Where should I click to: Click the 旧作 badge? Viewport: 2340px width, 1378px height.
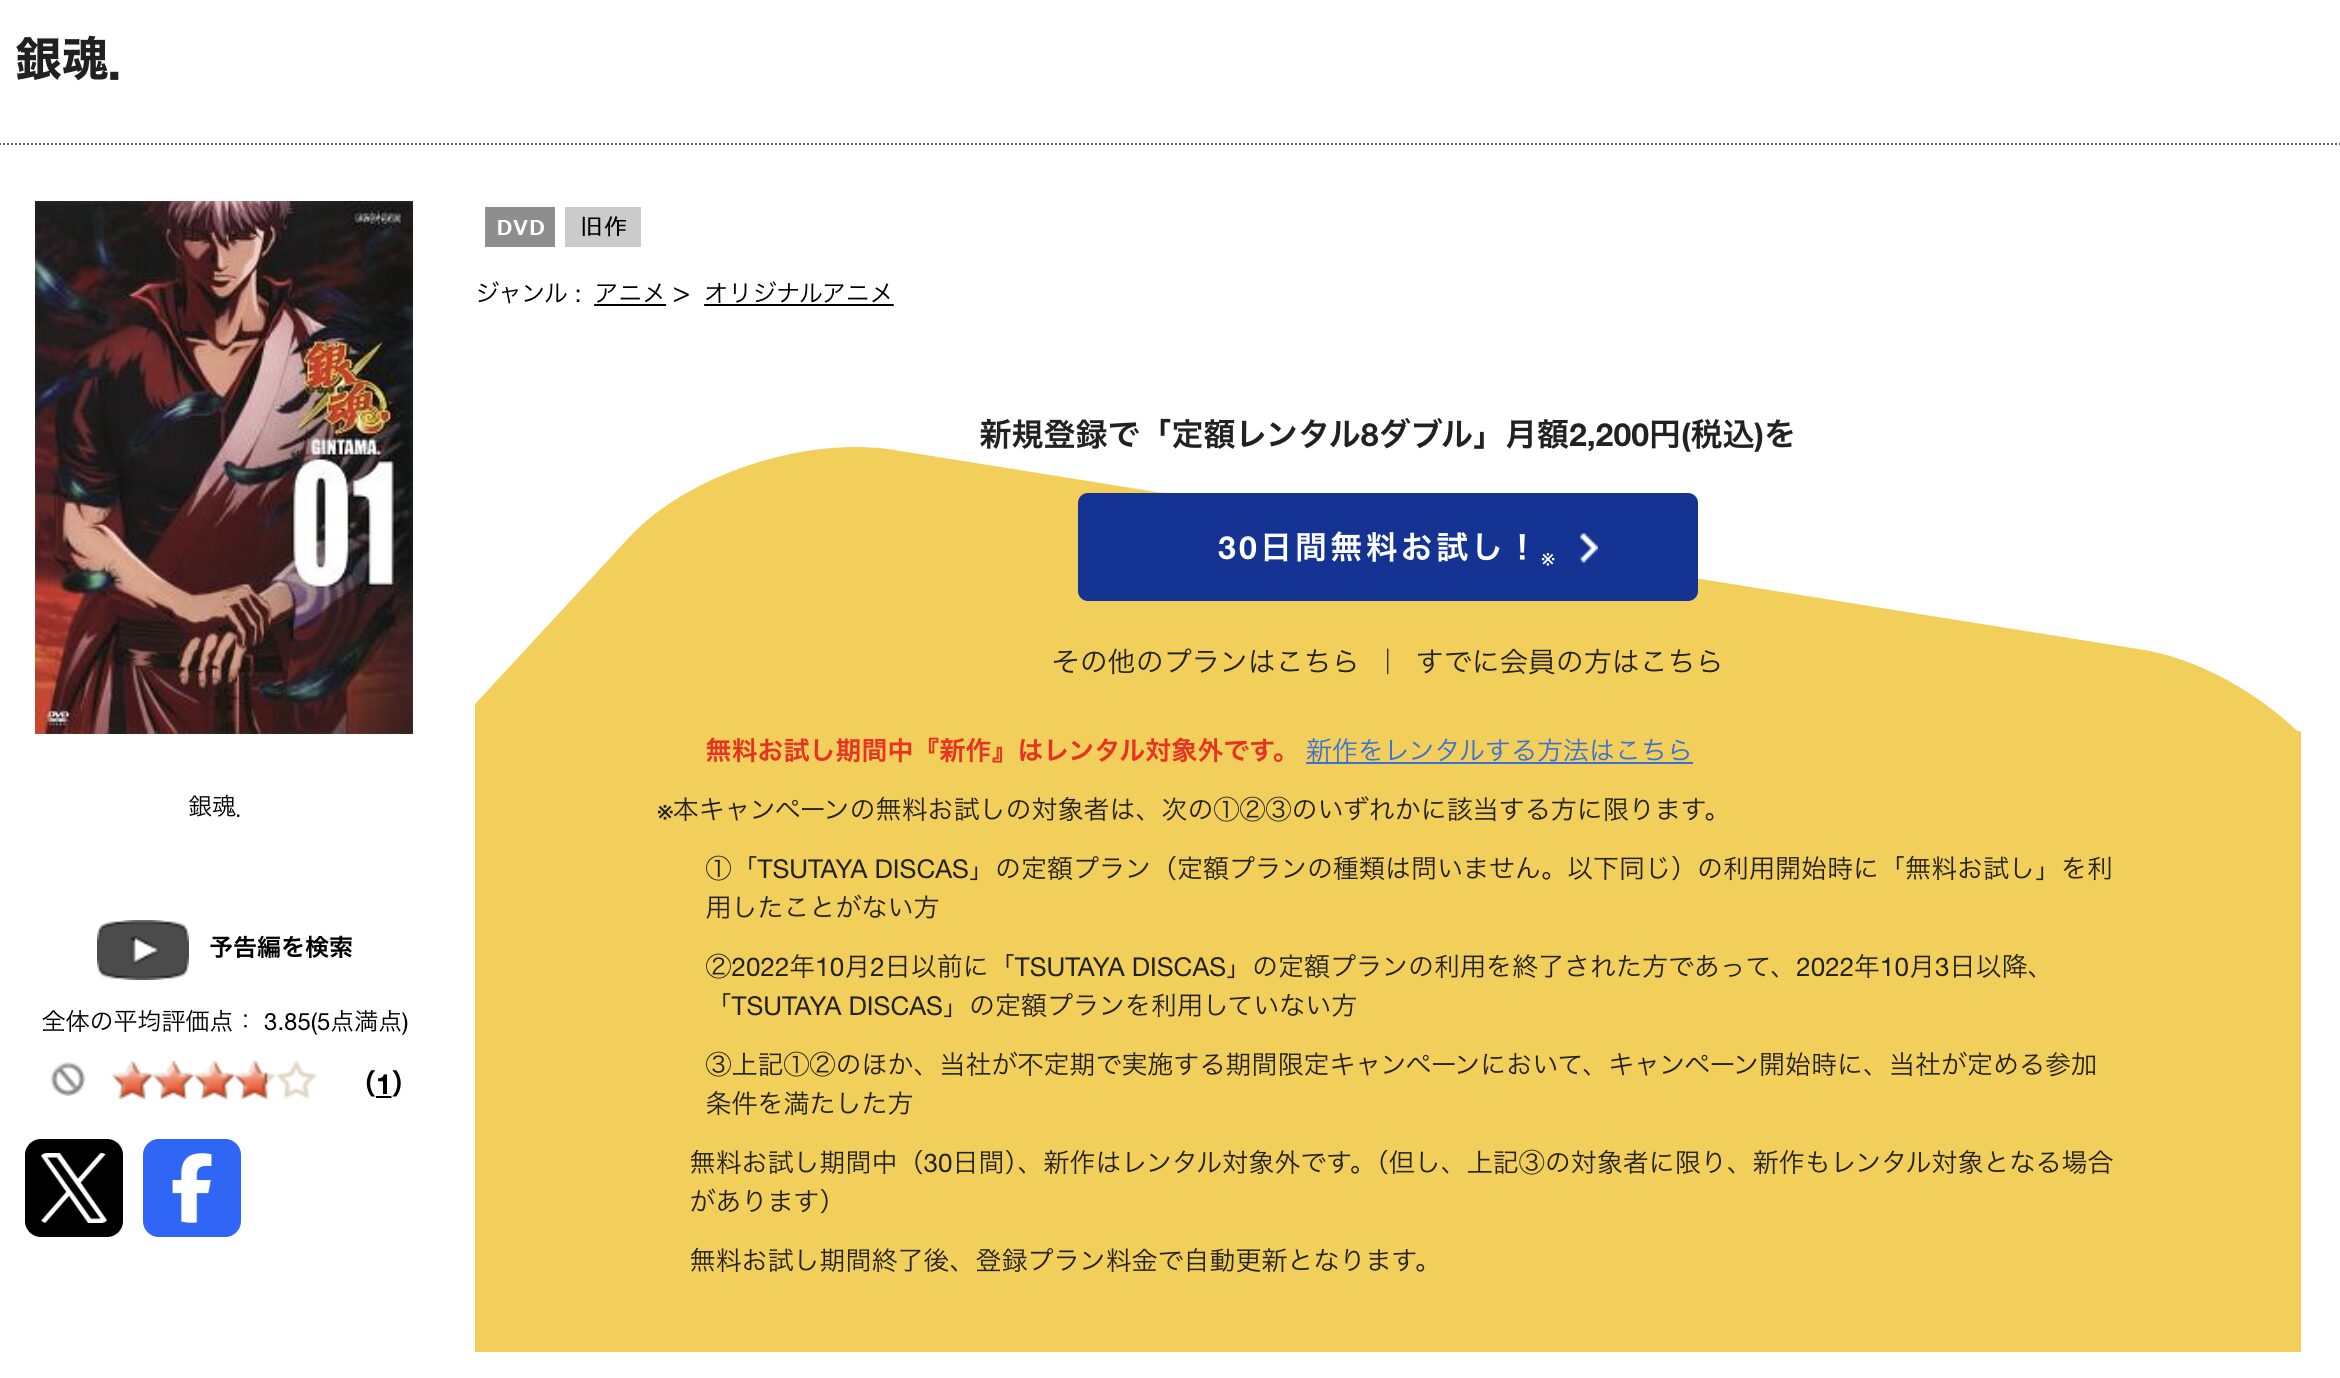[603, 227]
